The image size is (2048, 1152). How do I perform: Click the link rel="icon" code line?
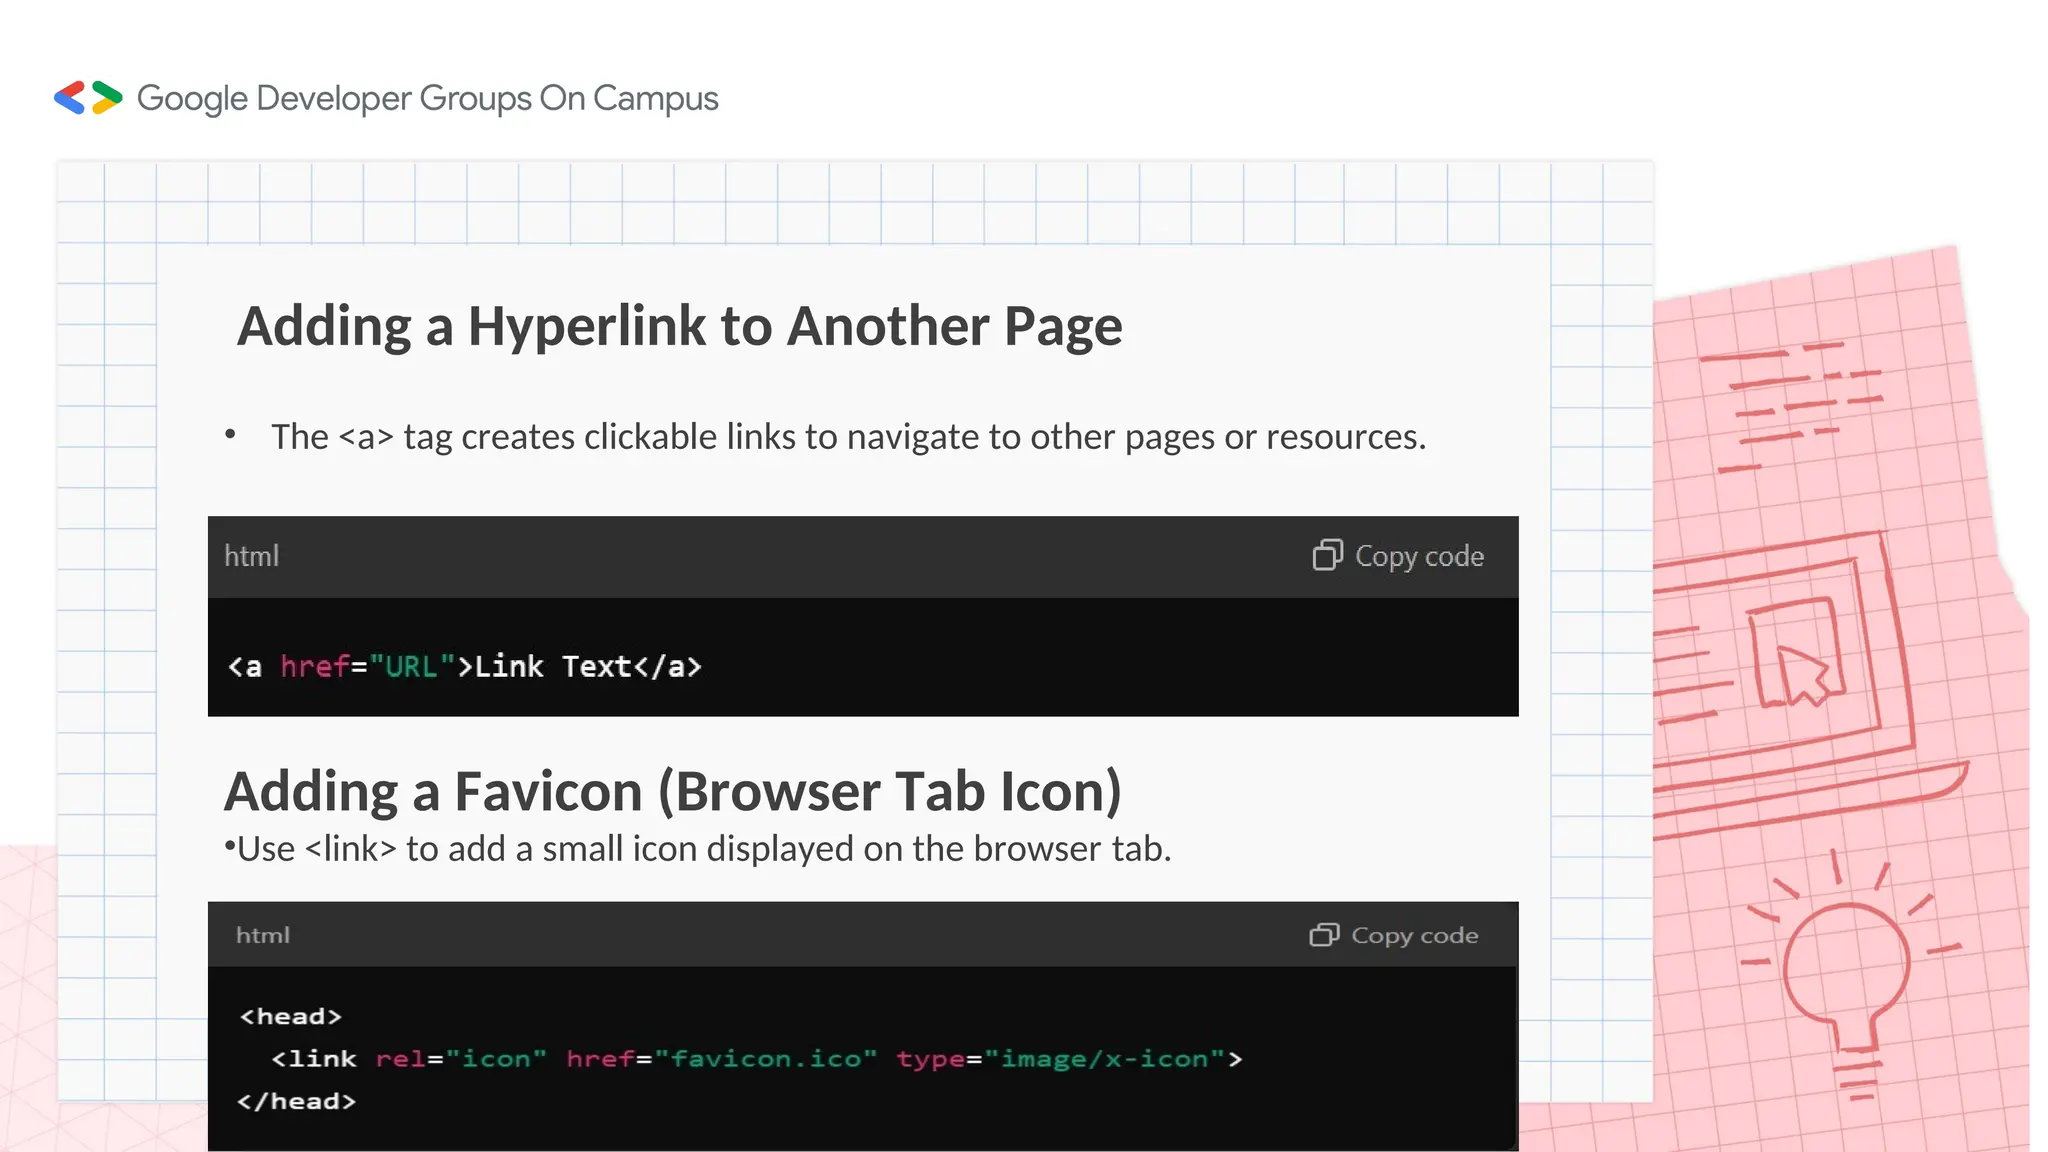[x=756, y=1059]
